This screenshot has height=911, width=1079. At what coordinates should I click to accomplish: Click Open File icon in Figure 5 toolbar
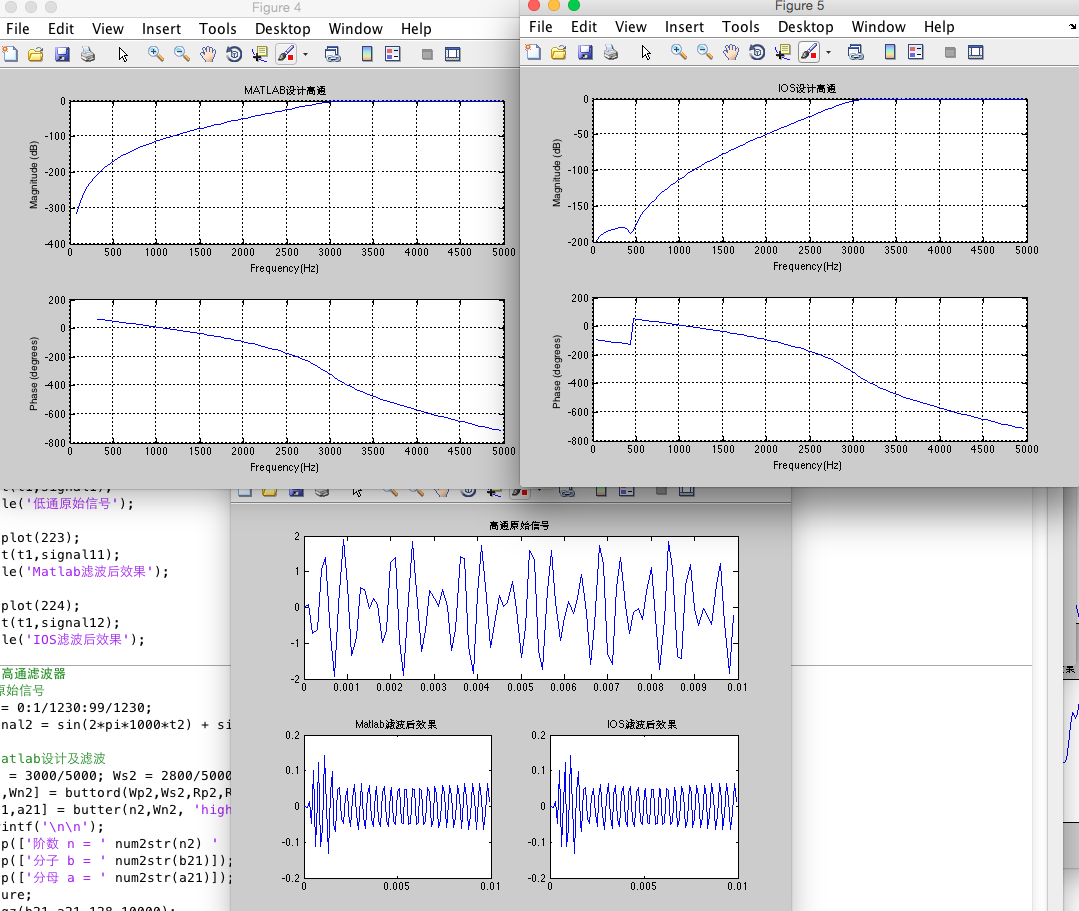click(559, 52)
